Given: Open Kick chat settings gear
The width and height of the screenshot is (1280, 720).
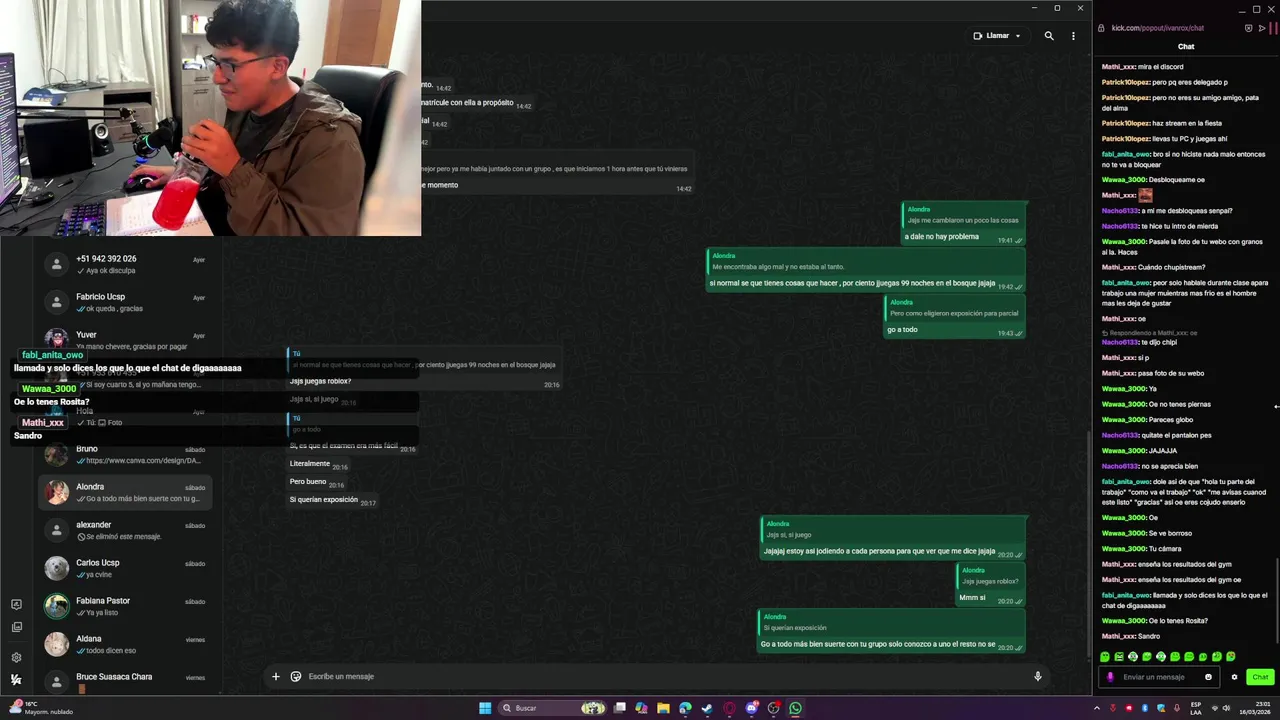Looking at the screenshot, I should [1234, 677].
